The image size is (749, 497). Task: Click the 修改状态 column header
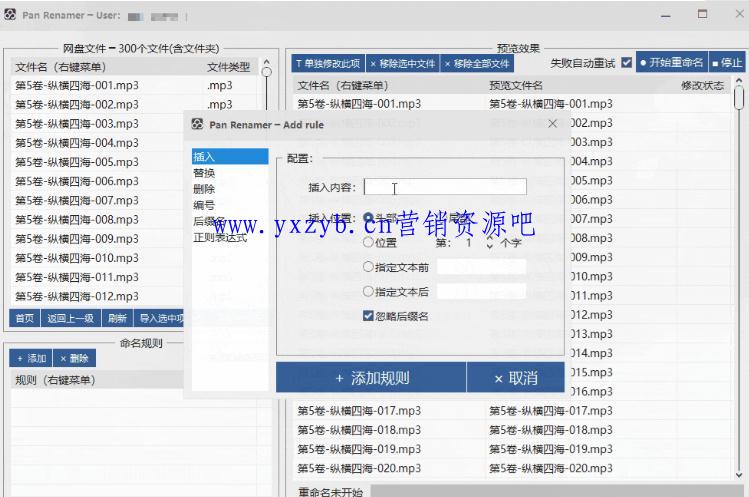tap(702, 86)
